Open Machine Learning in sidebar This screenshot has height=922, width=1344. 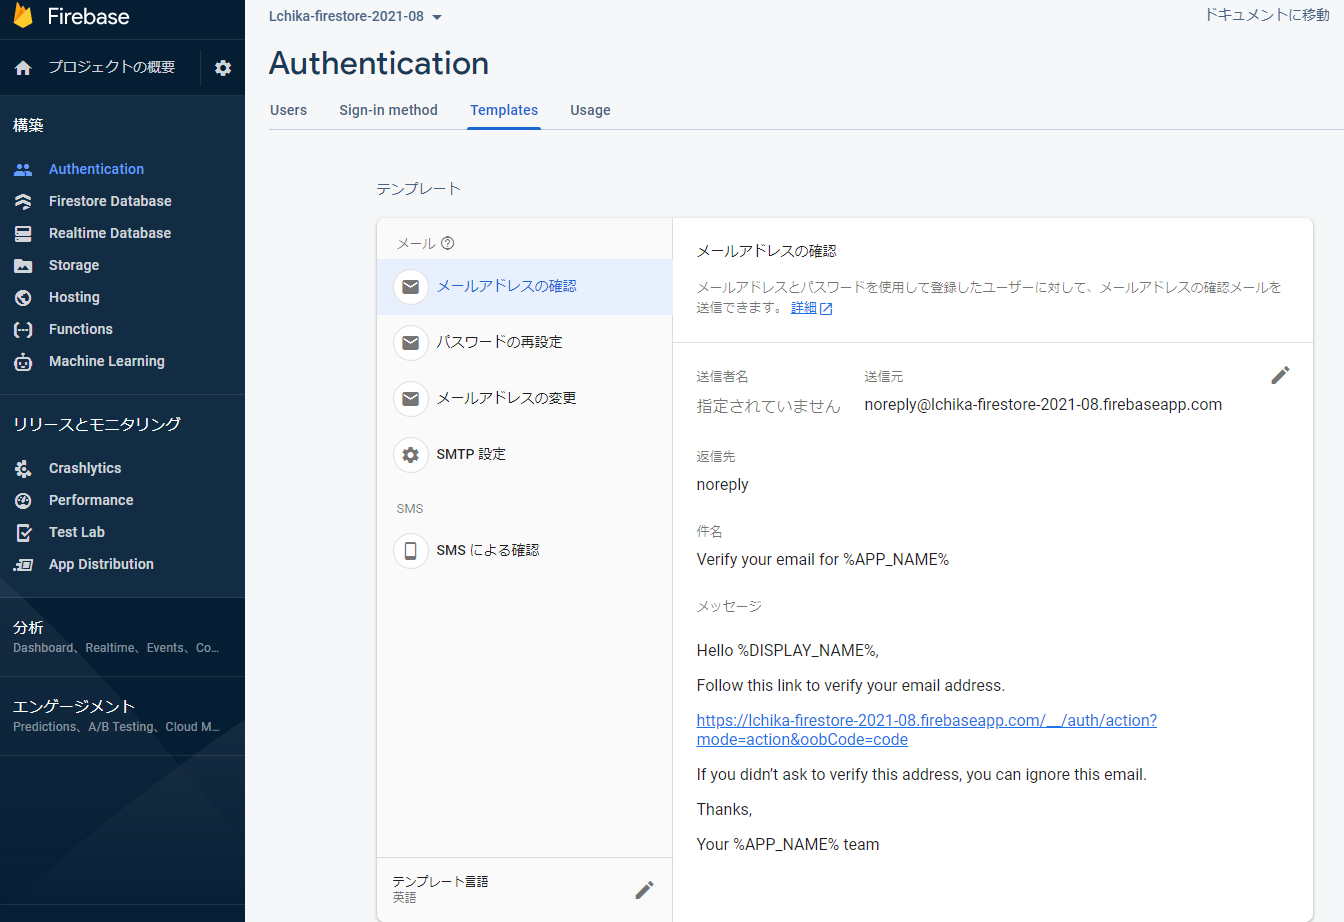pos(107,362)
